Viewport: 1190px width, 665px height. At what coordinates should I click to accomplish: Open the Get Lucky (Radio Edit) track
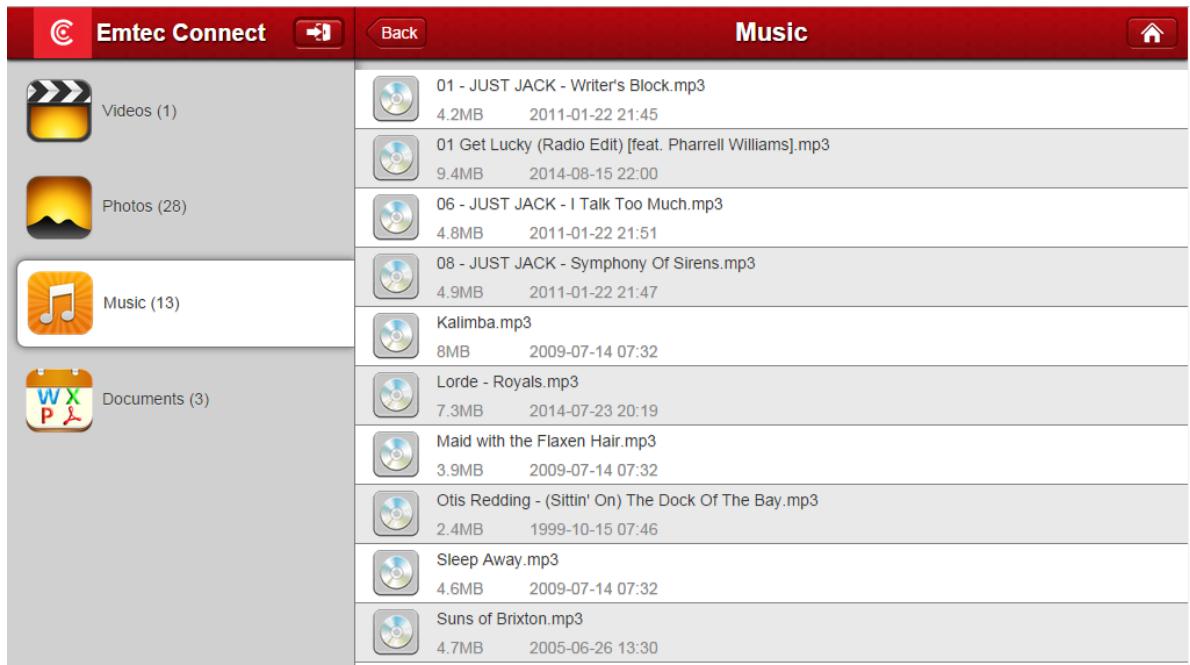click(x=632, y=145)
